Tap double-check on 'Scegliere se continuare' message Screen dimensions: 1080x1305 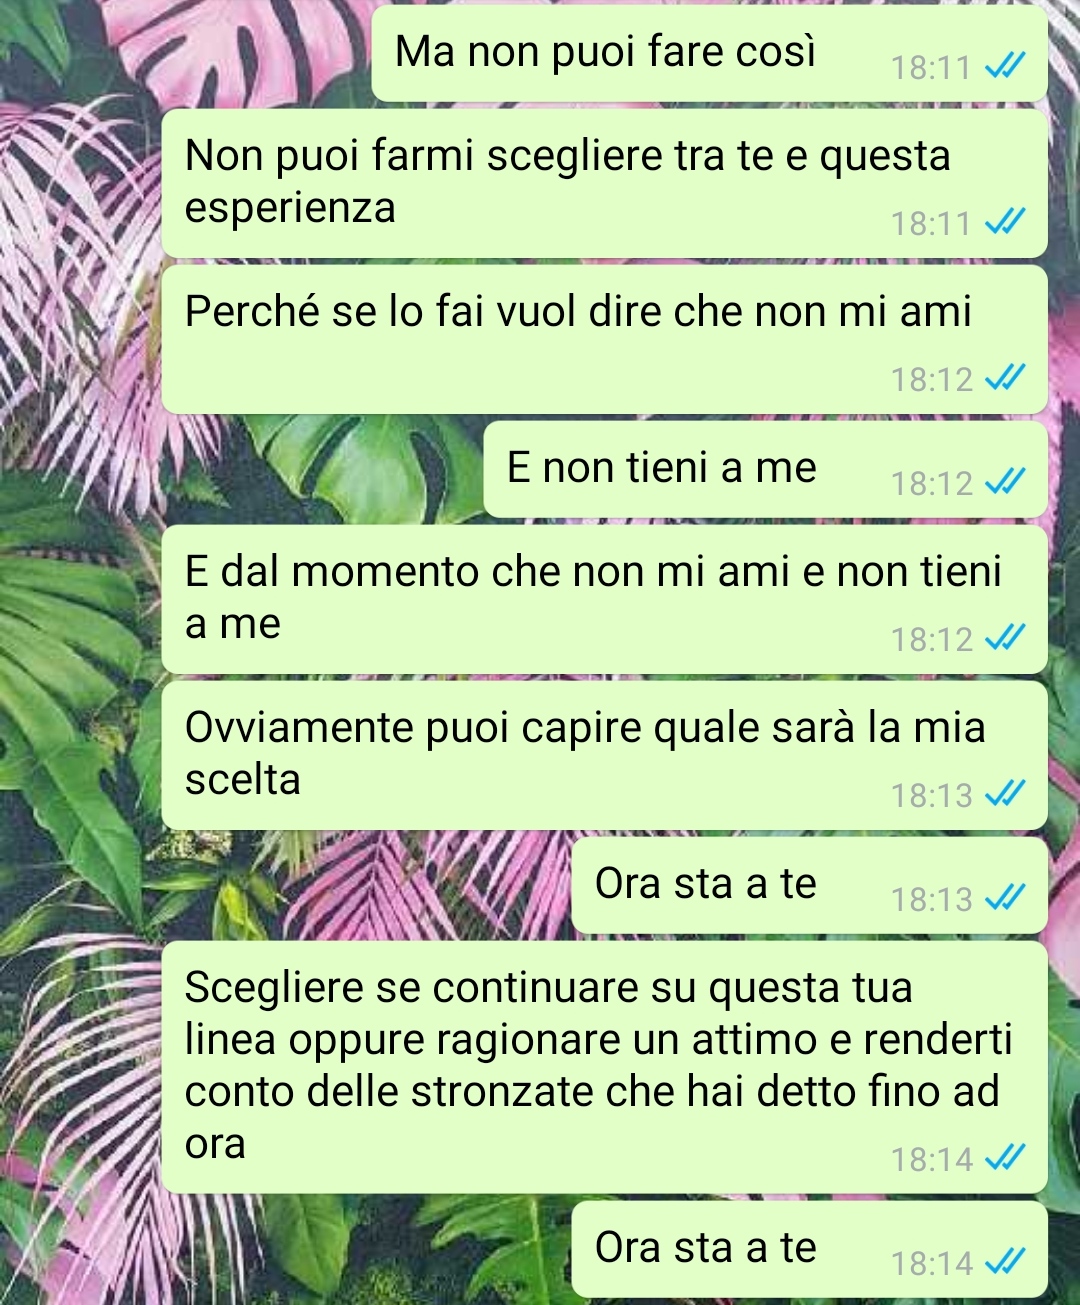click(1005, 1159)
